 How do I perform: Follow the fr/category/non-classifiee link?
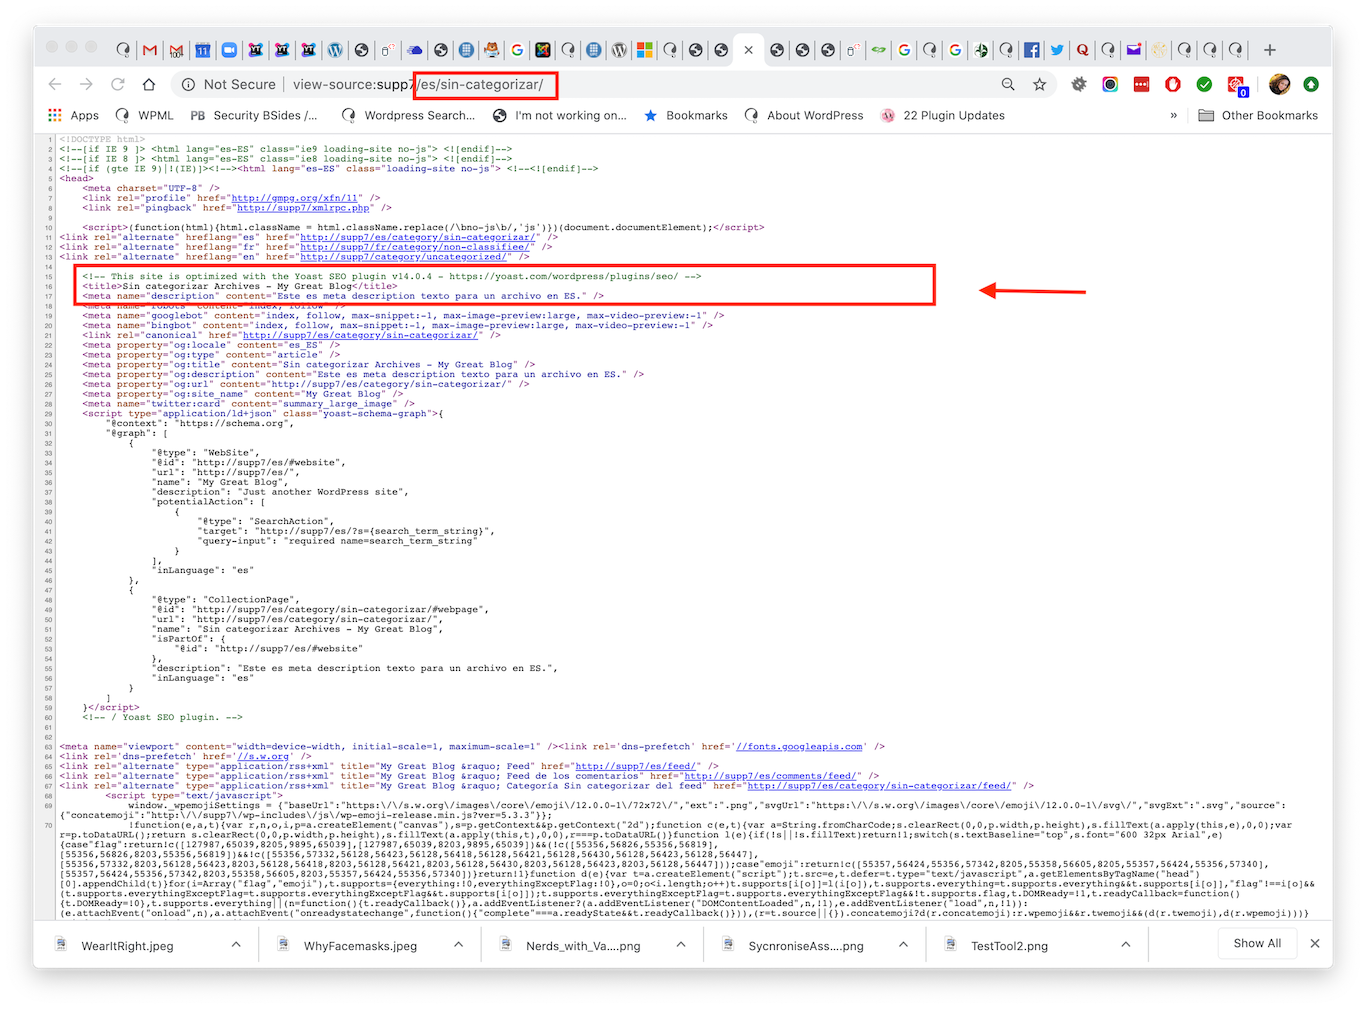[x=414, y=247]
